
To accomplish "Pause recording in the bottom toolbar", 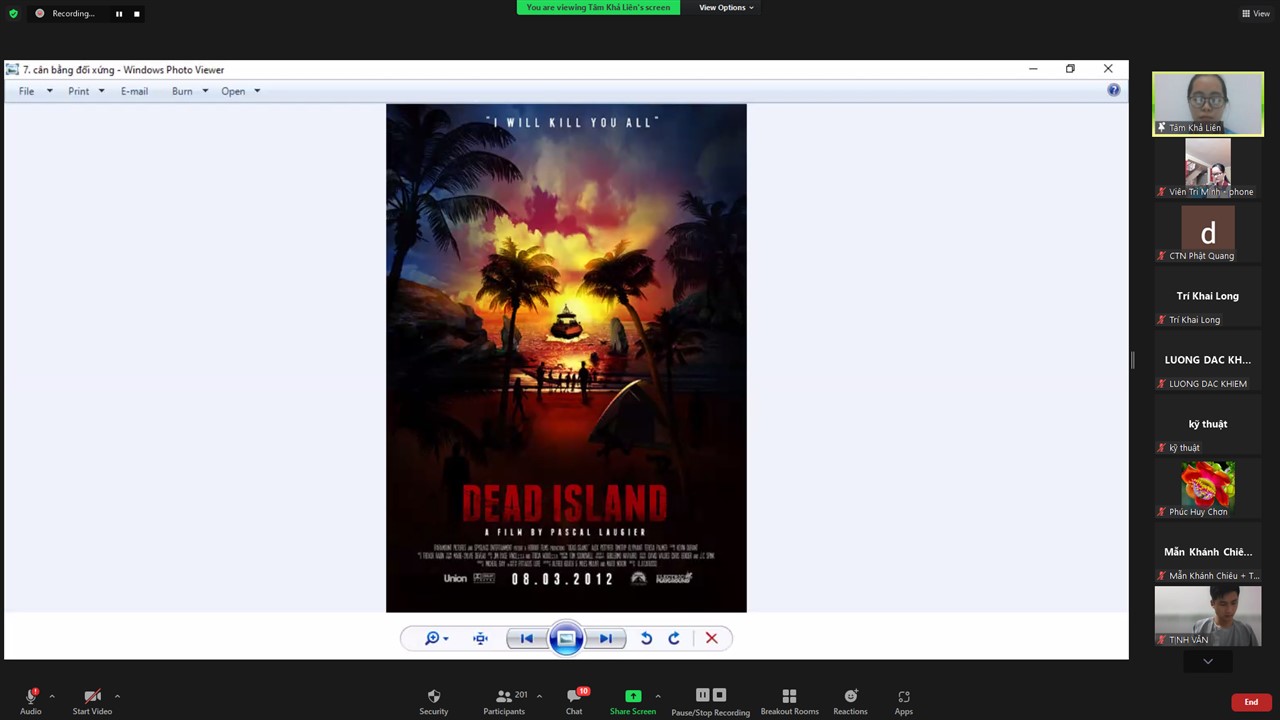I will pos(702,695).
